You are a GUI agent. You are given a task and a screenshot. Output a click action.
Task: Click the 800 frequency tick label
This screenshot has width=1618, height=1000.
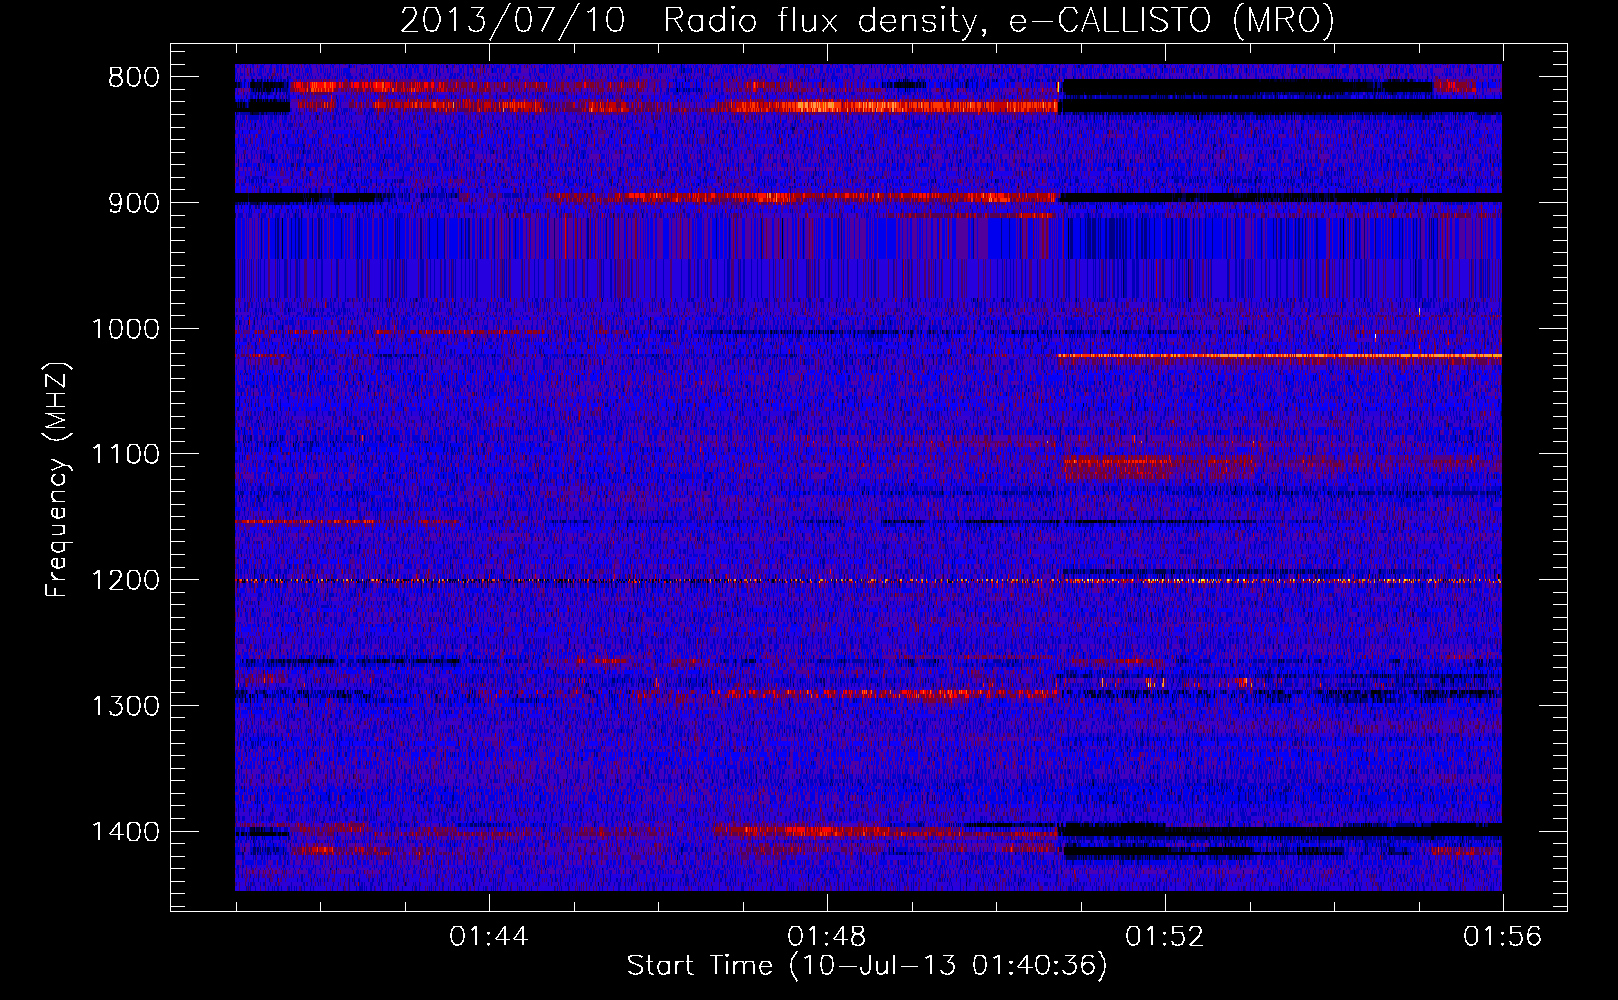pyautogui.click(x=134, y=78)
